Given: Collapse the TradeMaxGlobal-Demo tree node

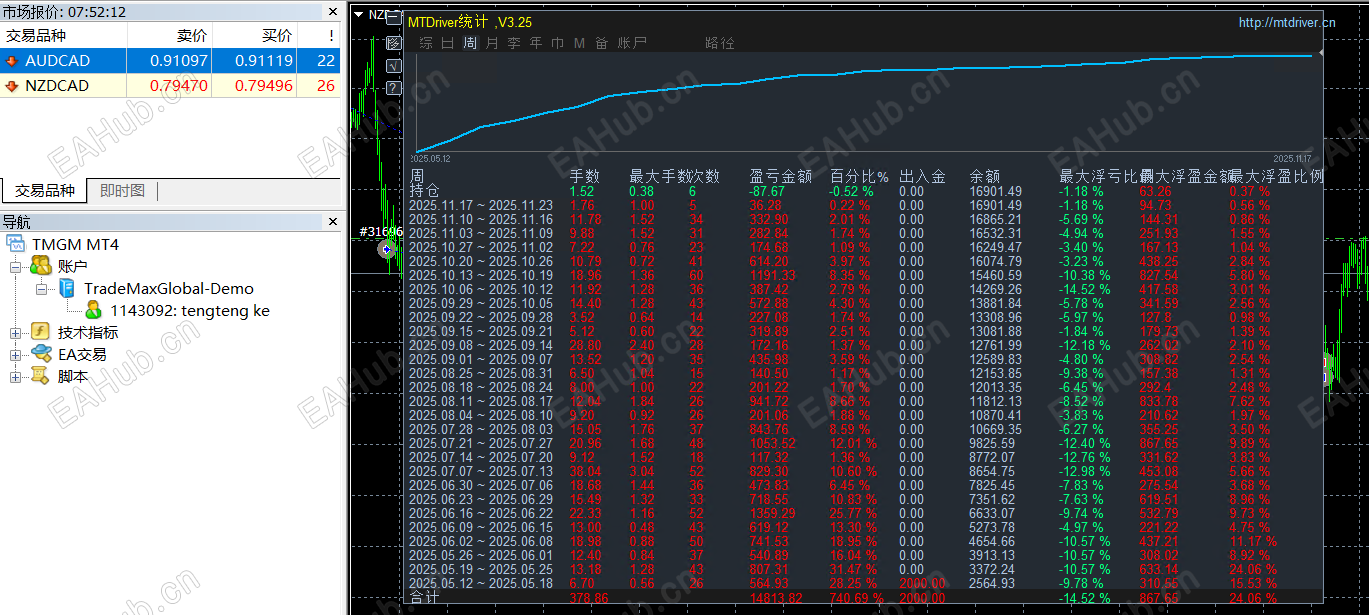Looking at the screenshot, I should point(42,289).
